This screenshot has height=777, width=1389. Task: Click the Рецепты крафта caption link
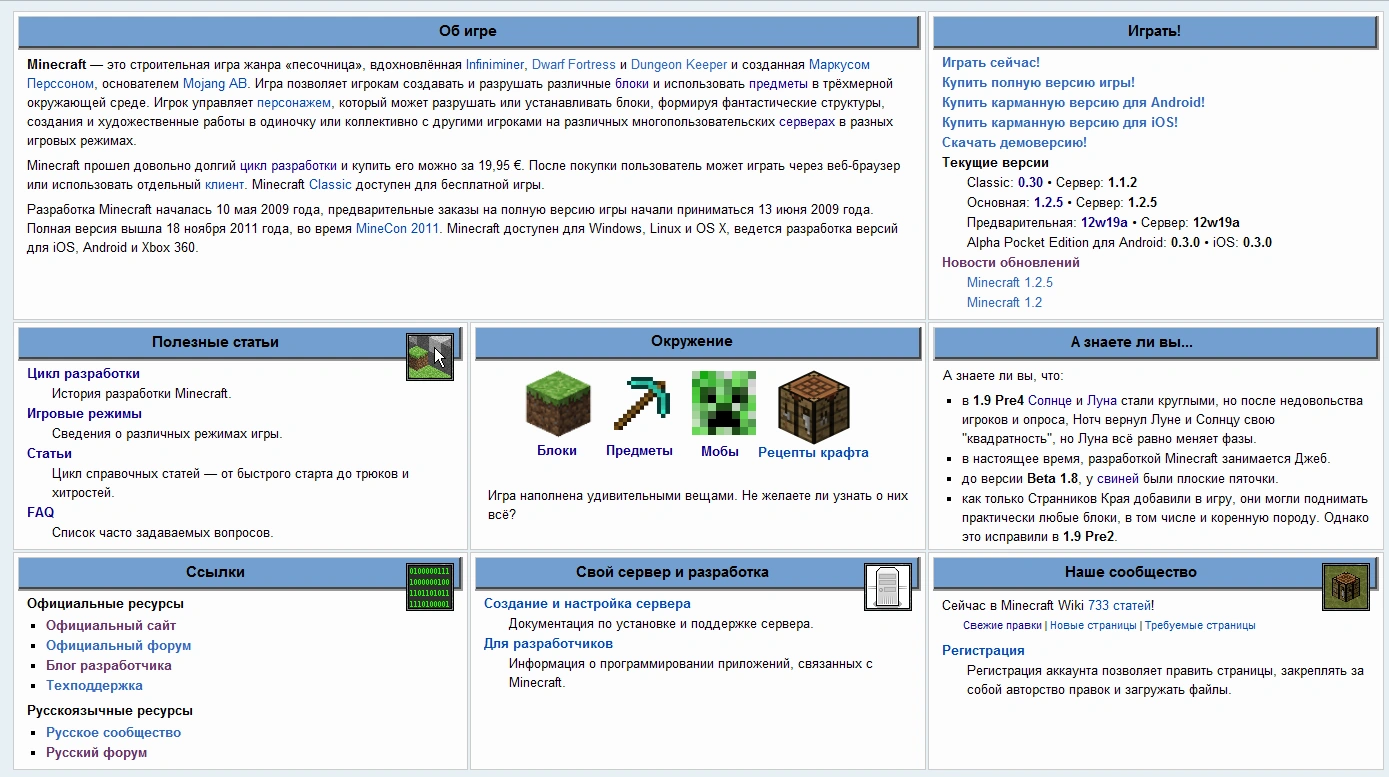click(x=813, y=453)
